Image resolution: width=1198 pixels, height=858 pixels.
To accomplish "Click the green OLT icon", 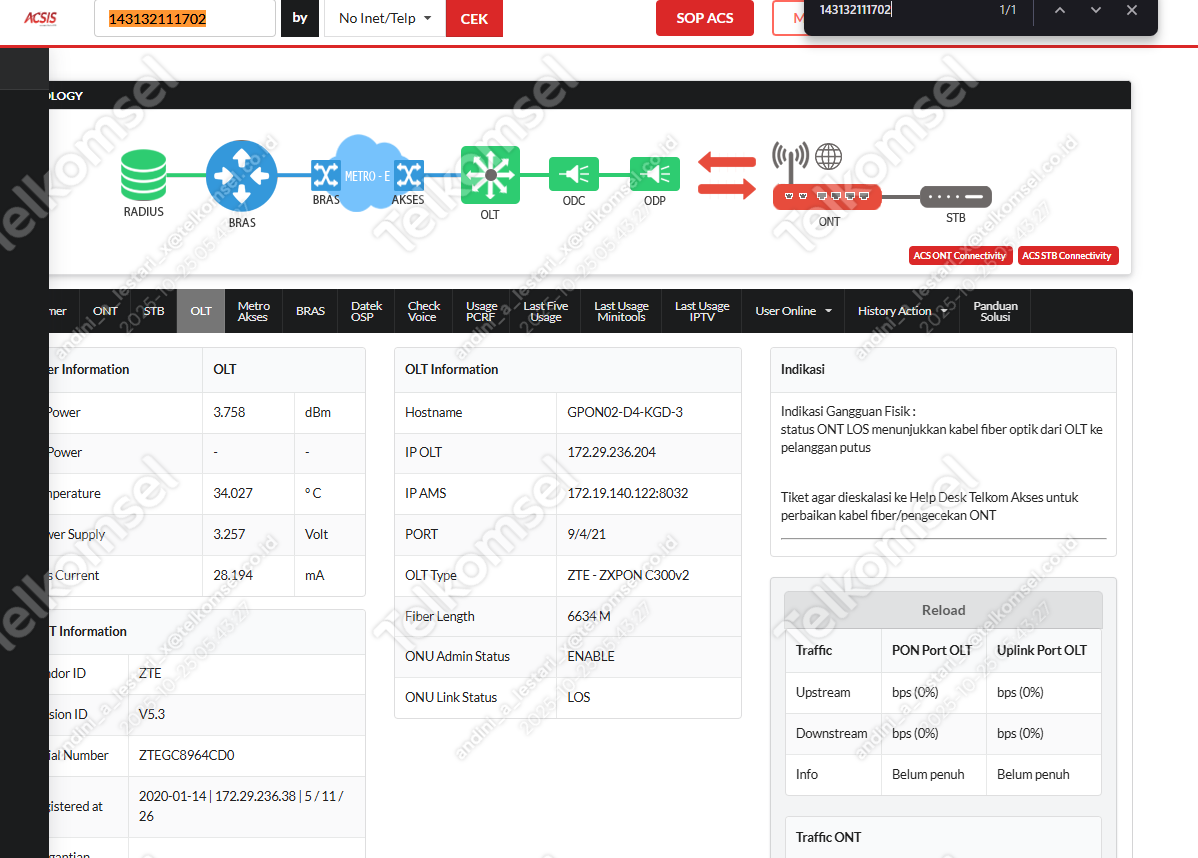I will (x=490, y=175).
